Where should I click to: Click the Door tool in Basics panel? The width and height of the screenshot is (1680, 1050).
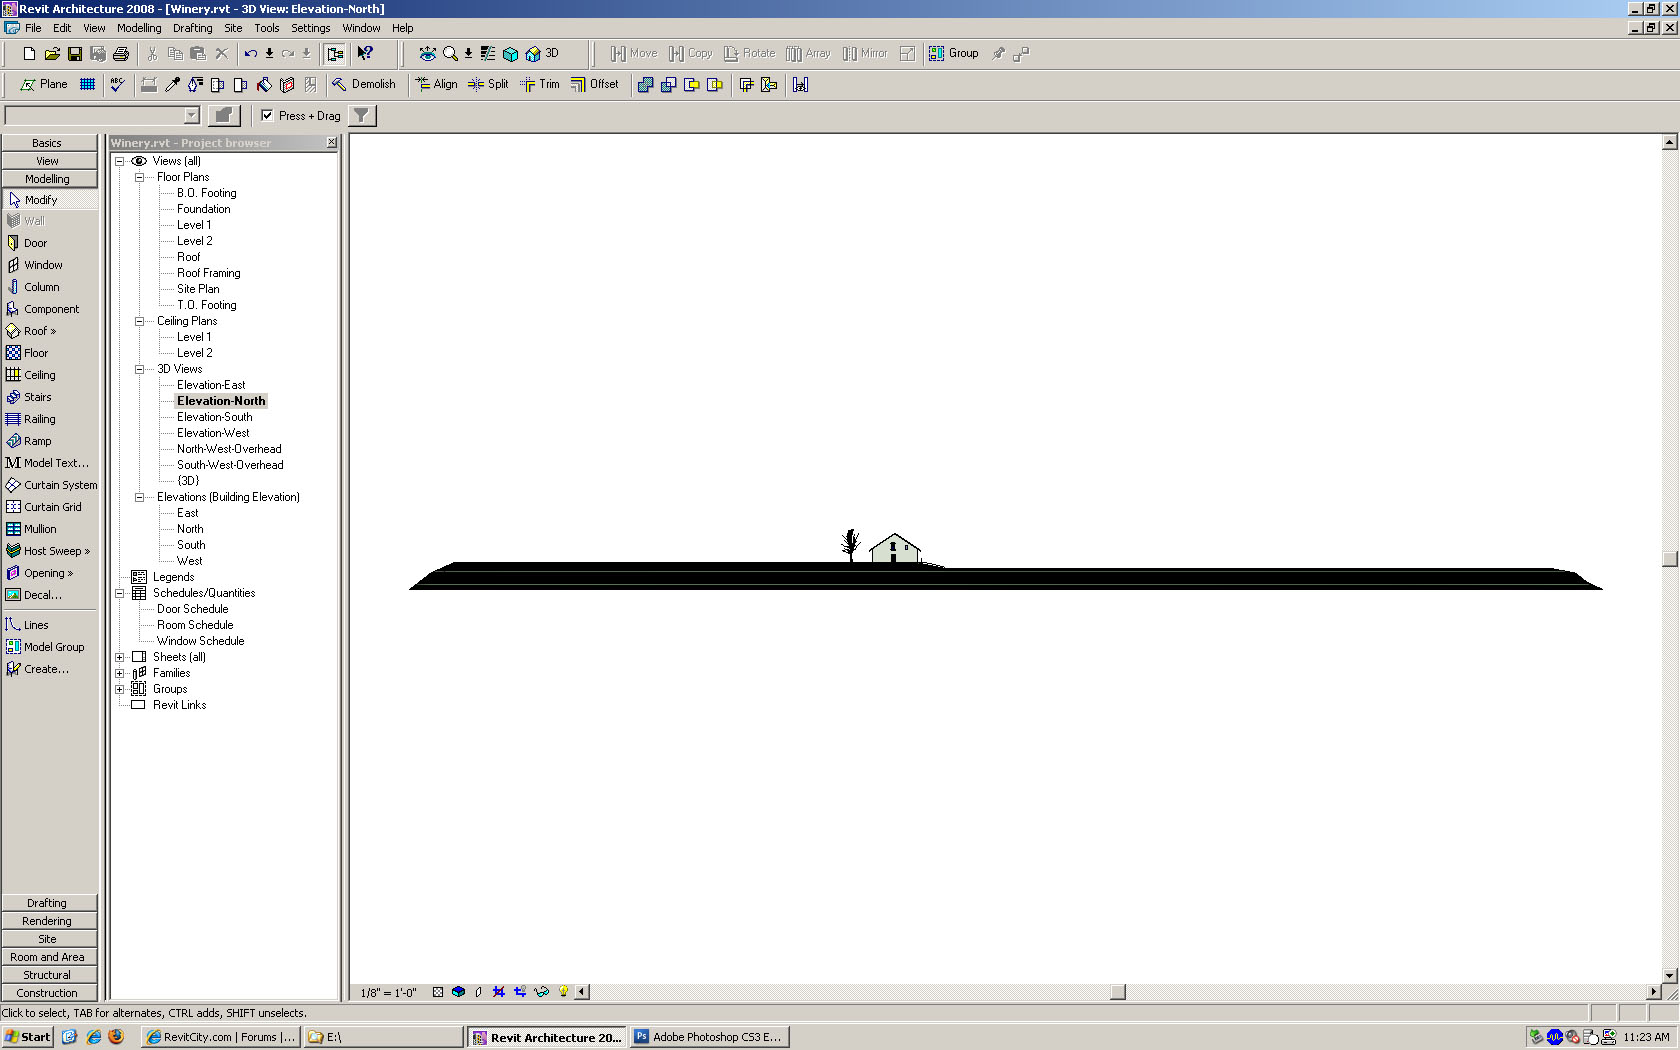(x=35, y=243)
